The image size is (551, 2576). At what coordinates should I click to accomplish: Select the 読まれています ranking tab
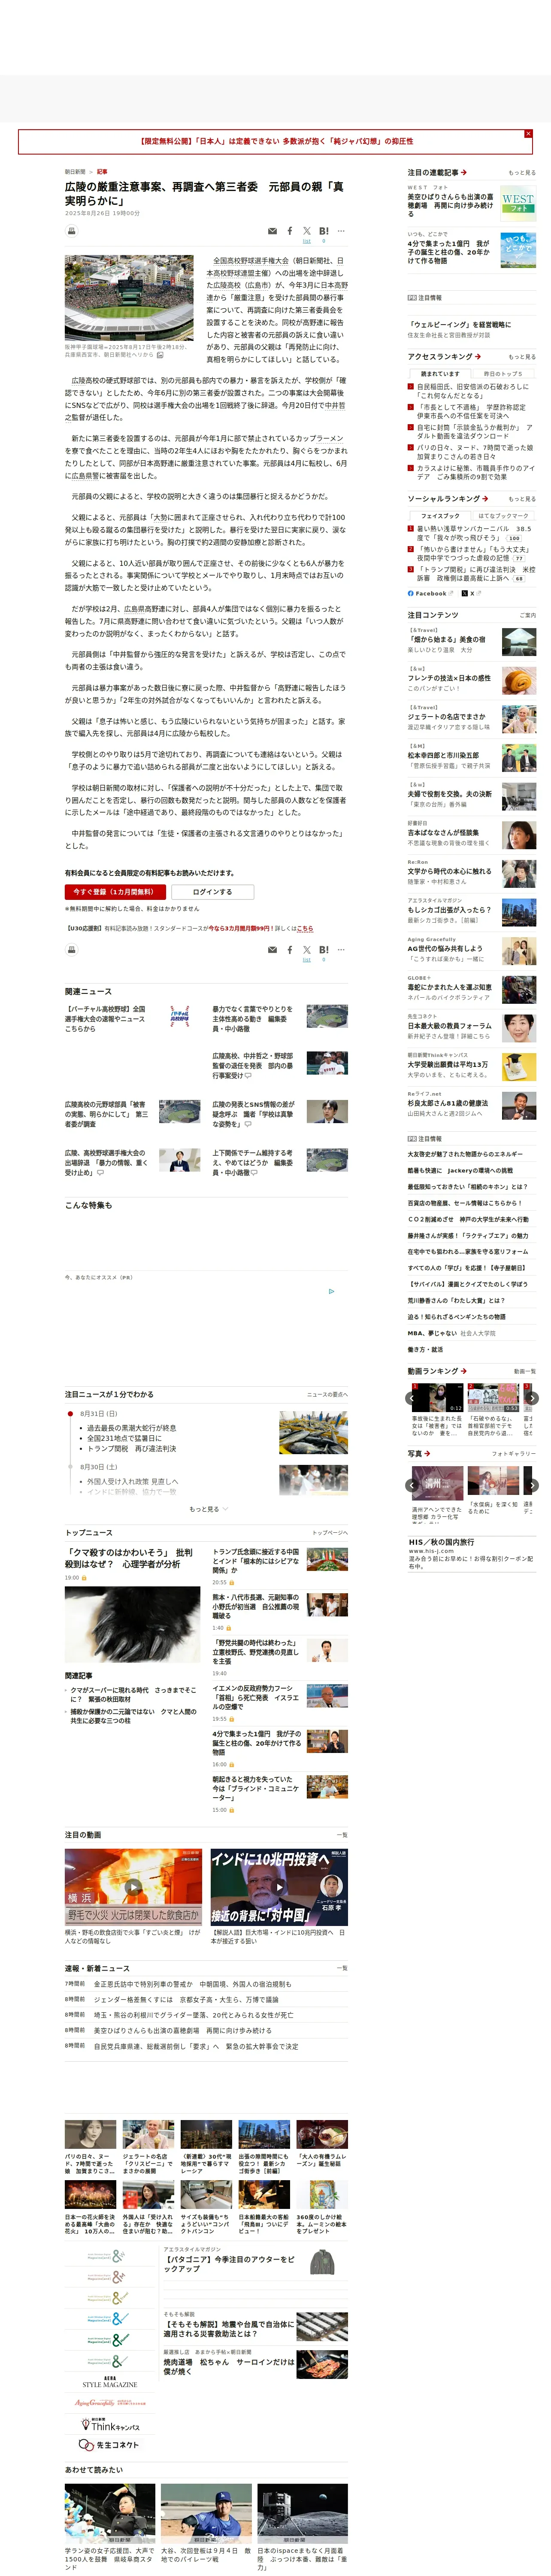click(440, 374)
